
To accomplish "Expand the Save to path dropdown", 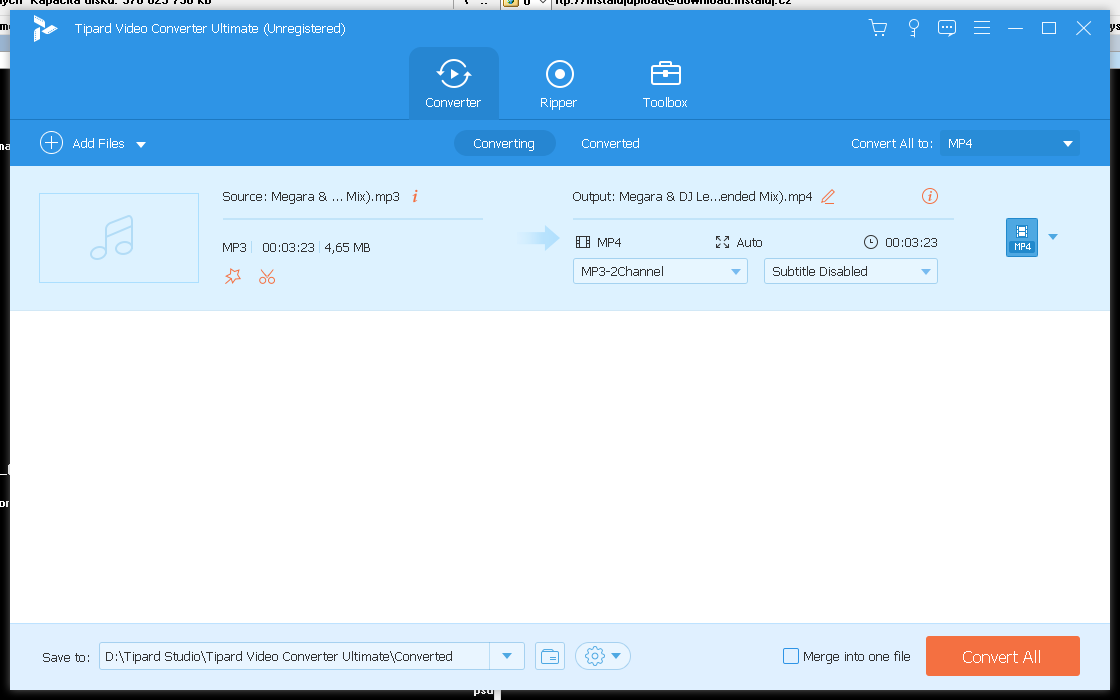I will point(507,656).
